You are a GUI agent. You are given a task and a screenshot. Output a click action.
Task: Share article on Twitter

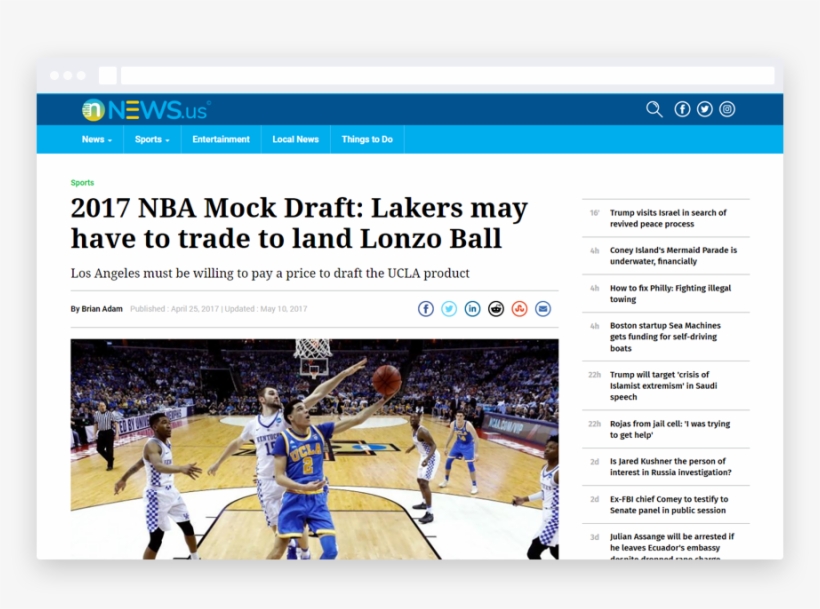coord(449,309)
